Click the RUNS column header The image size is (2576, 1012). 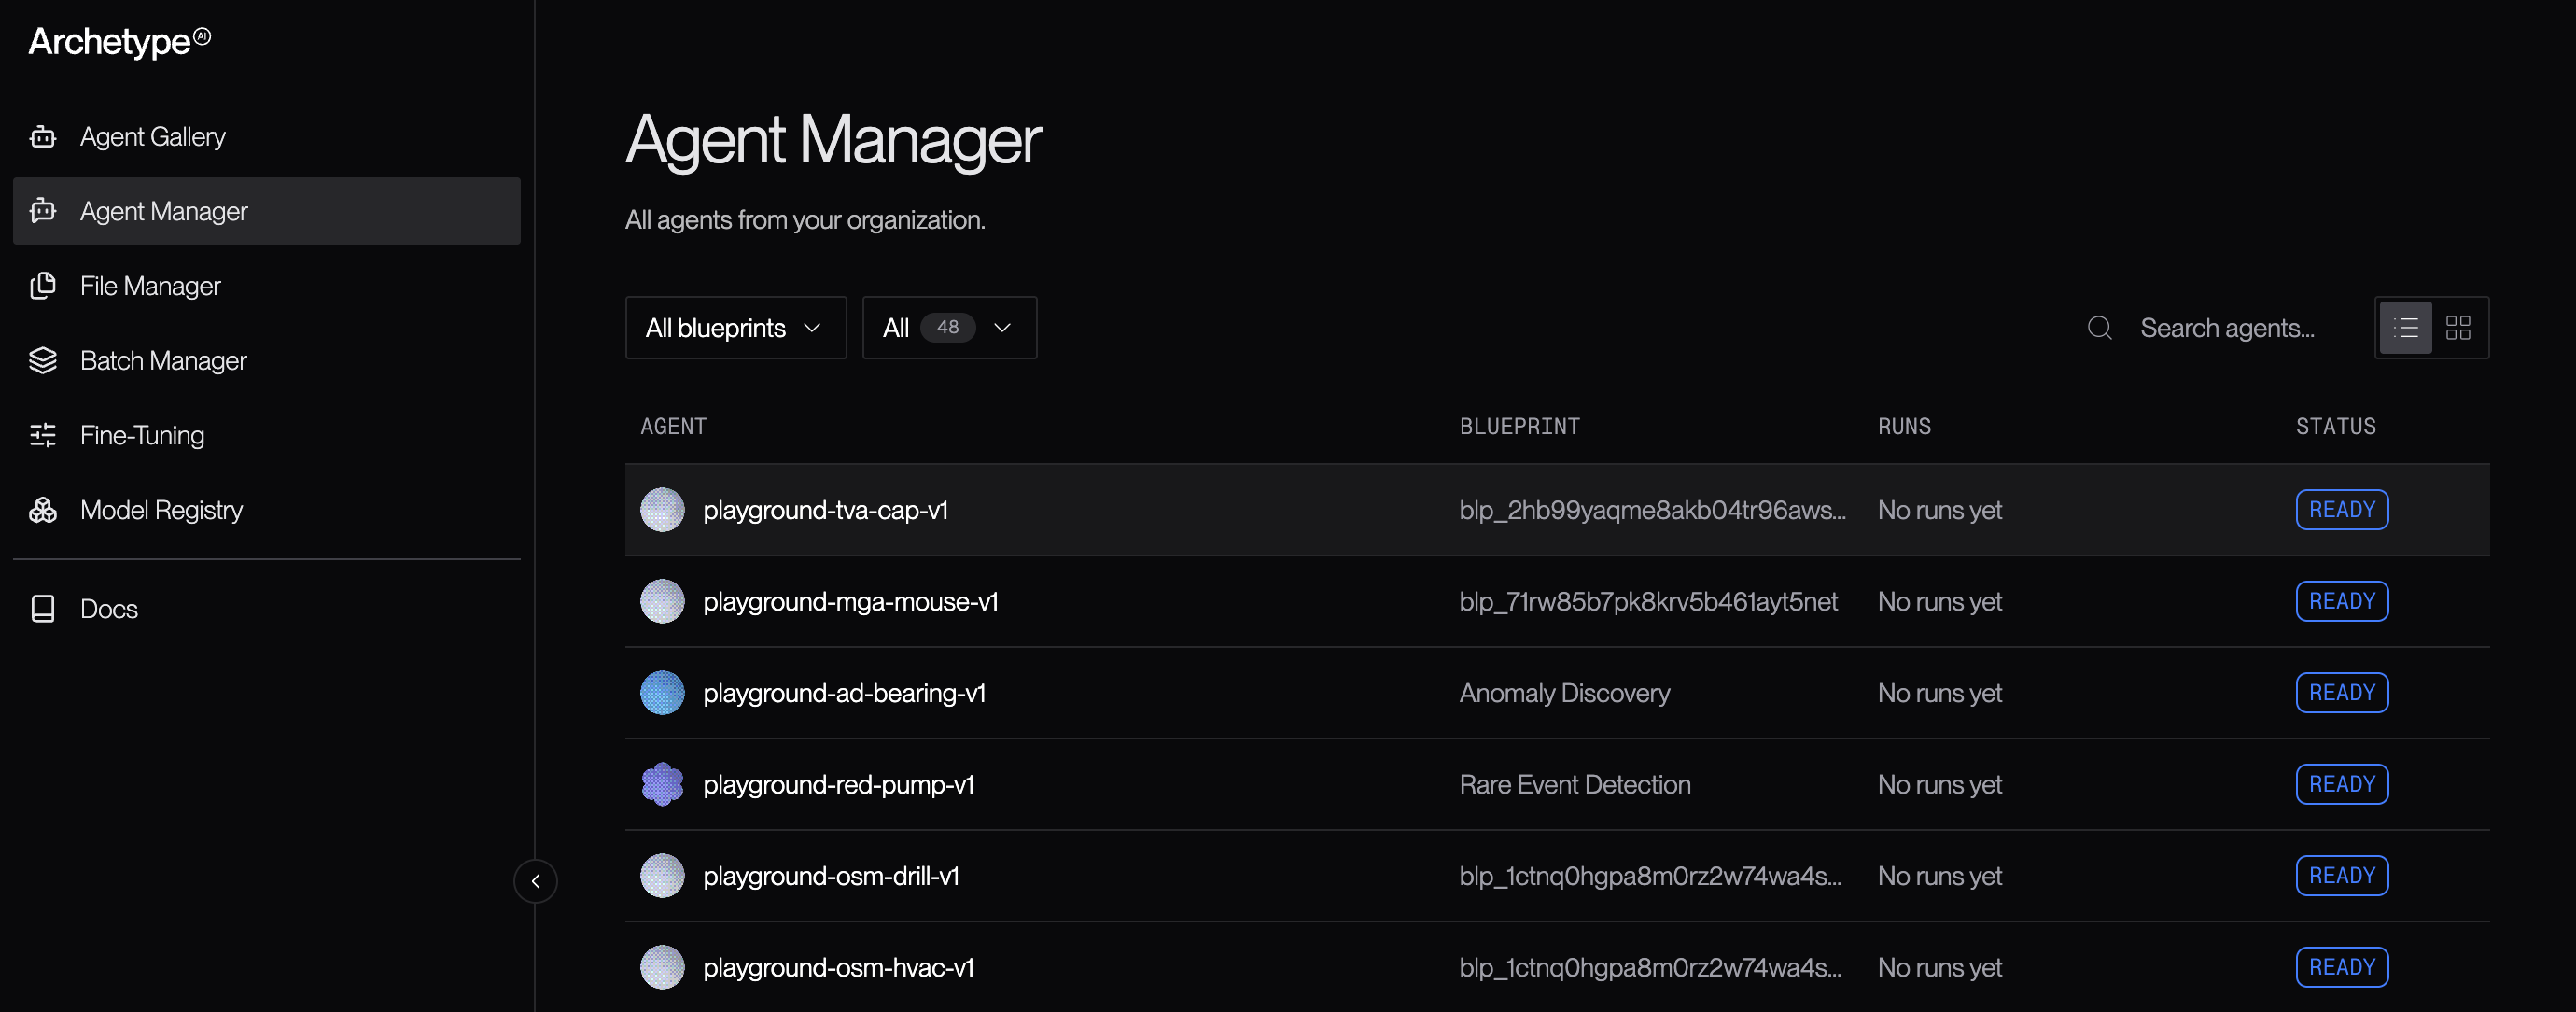click(1904, 426)
